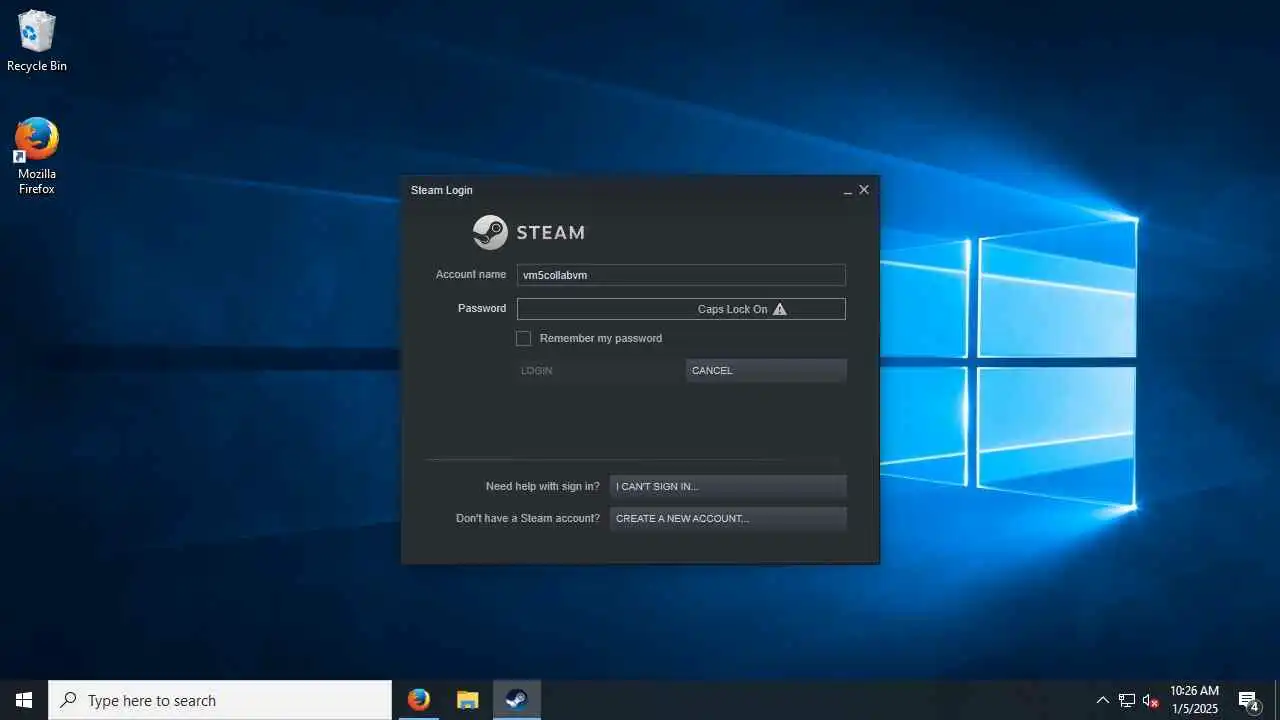Screen dimensions: 1280x720
Task: Click the Caps Lock warning triangle icon
Action: (780, 309)
